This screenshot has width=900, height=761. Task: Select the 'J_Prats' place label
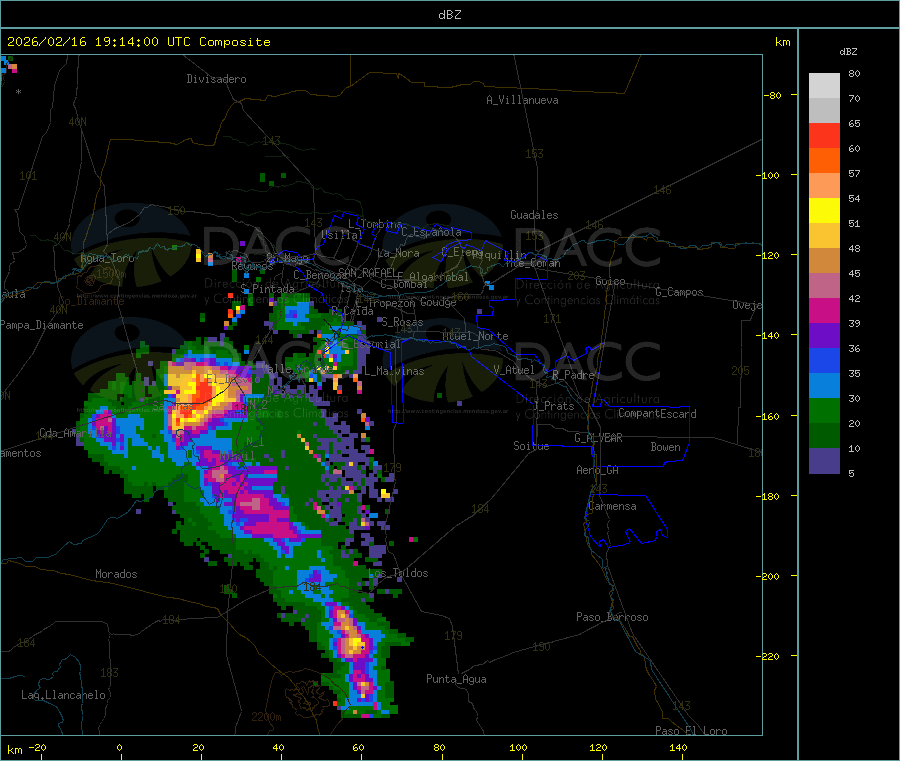click(553, 406)
